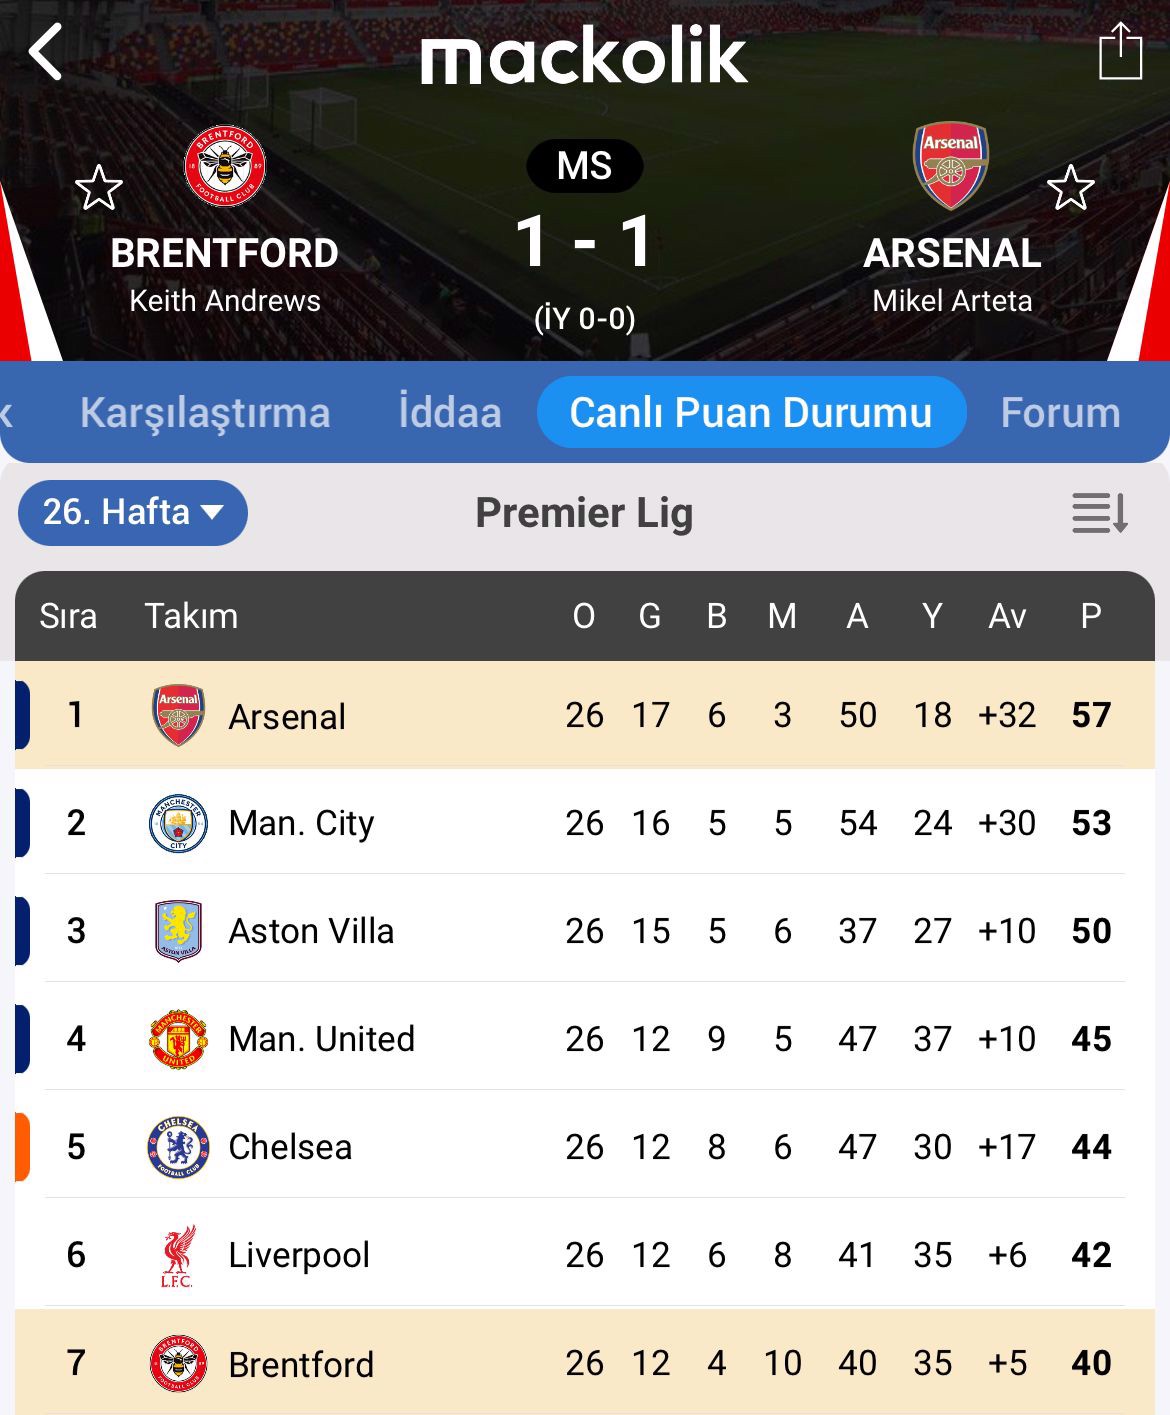The image size is (1170, 1415).
Task: Tap the Chelsea logo in standings
Action: pos(178,1147)
